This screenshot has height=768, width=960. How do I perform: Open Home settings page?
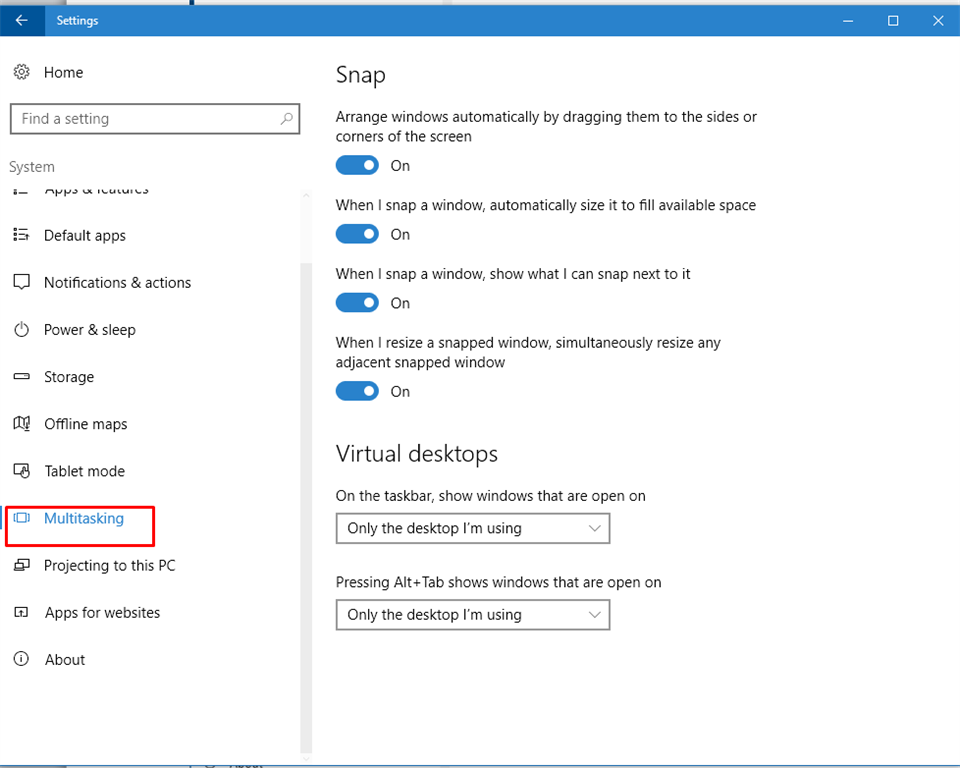pyautogui.click(x=64, y=72)
